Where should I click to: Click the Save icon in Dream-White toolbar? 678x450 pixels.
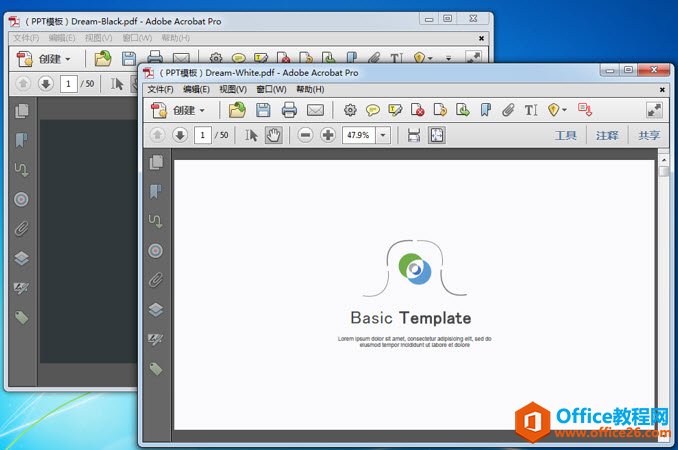click(x=263, y=110)
